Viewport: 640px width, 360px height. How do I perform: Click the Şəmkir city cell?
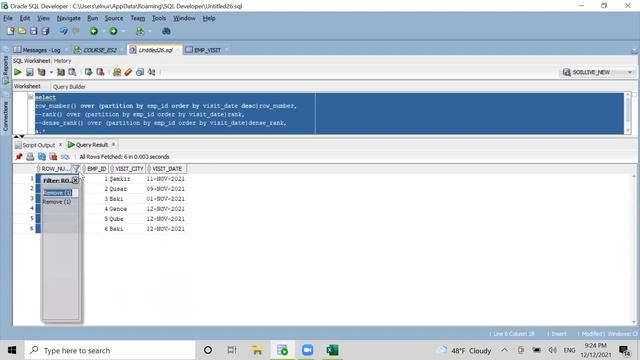(x=120, y=179)
